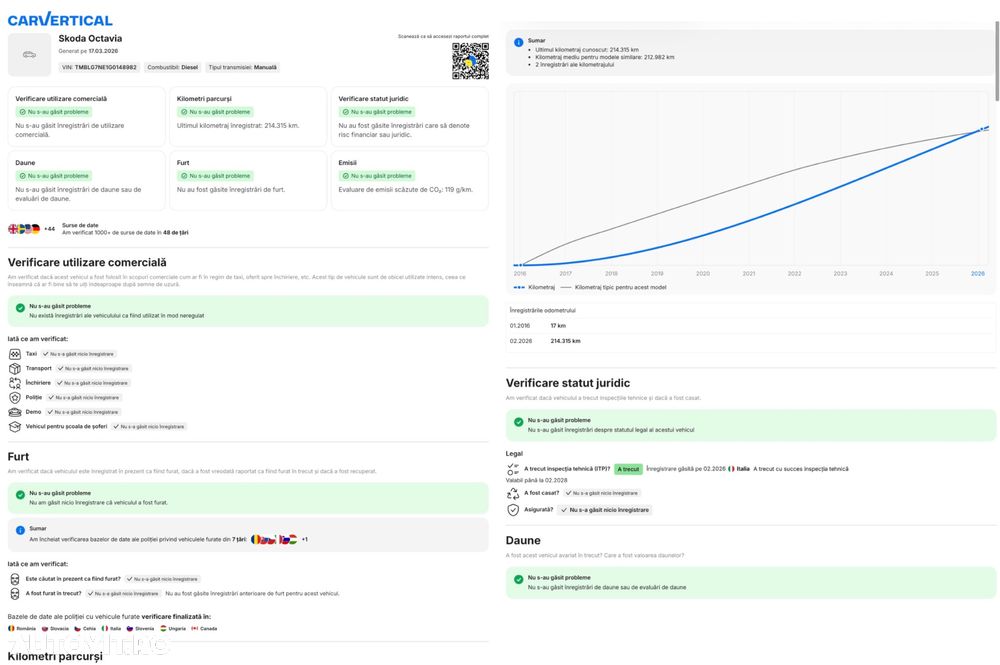Click the flag cluster next to +44

click(24, 229)
